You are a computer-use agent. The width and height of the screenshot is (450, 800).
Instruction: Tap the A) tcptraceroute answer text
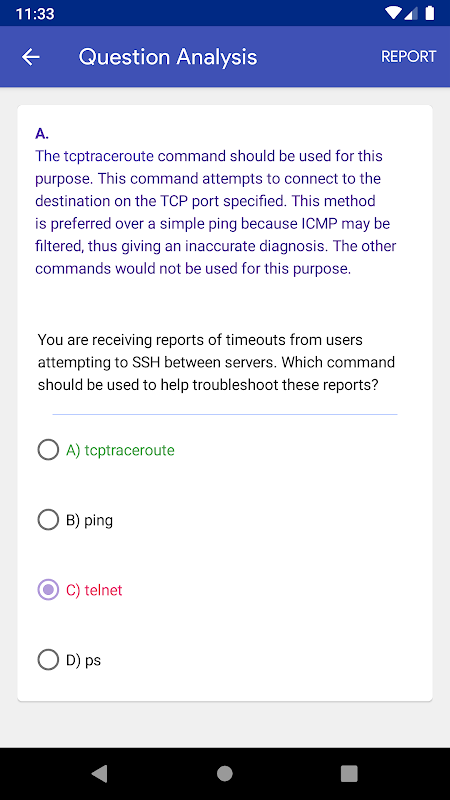point(120,450)
